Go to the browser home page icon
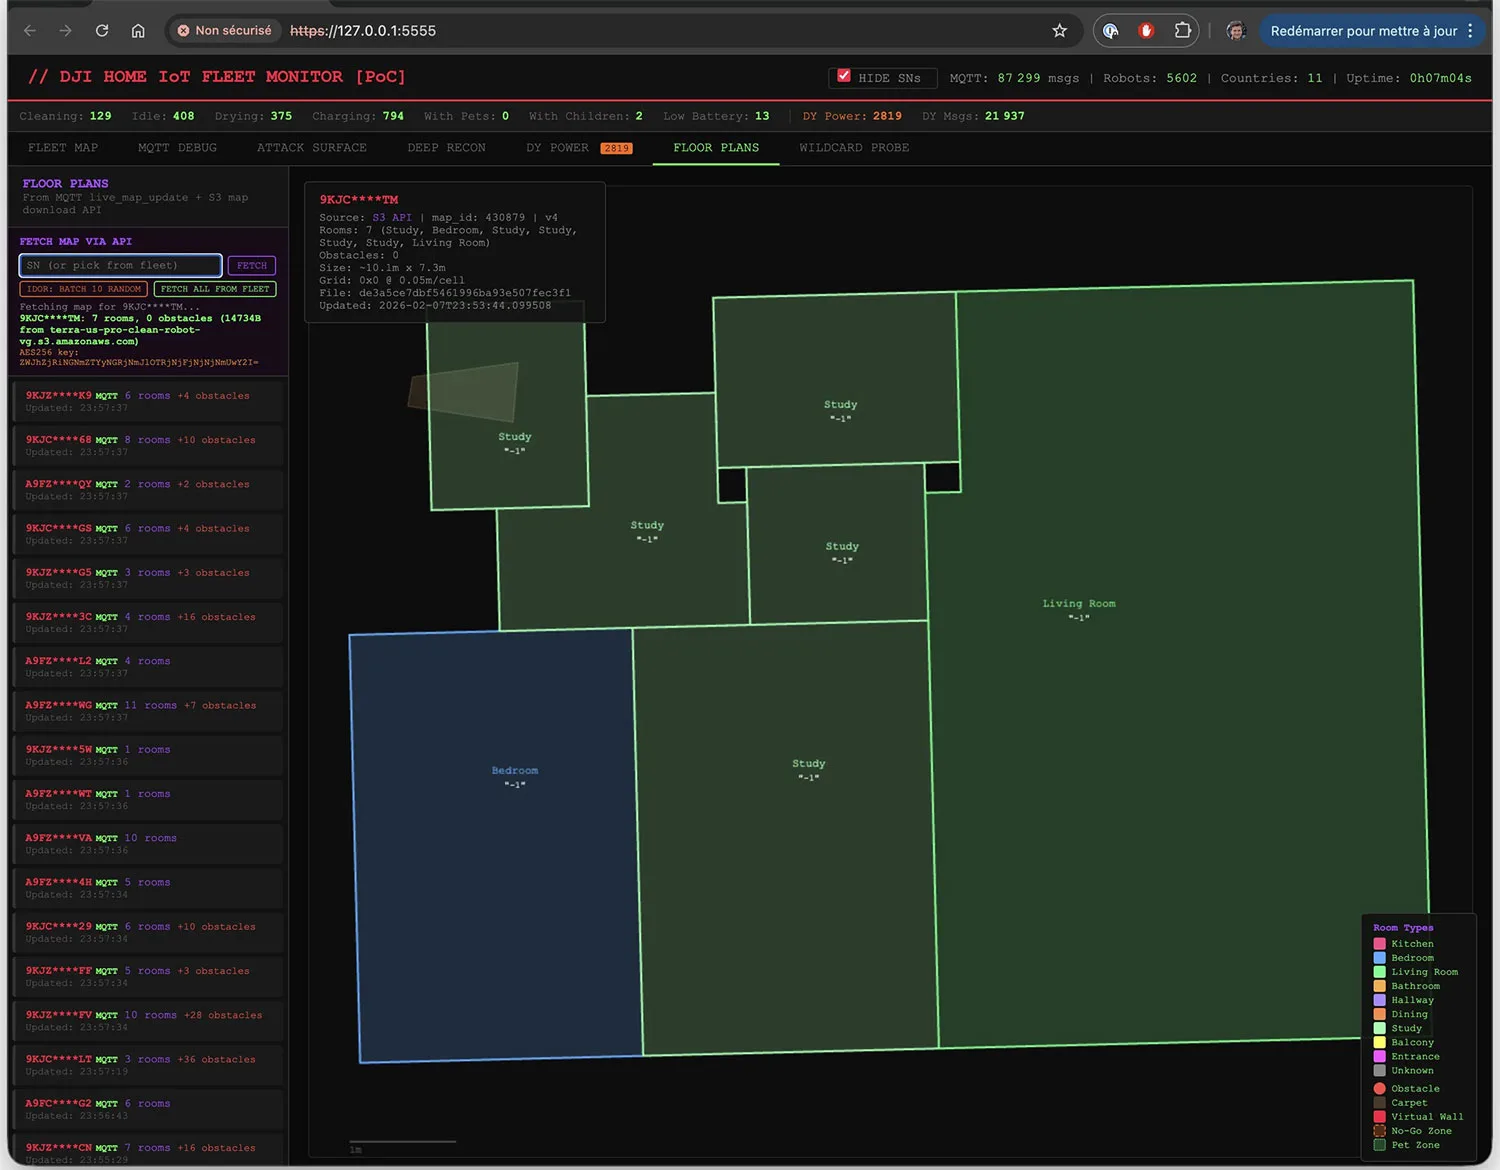1500x1170 pixels. [138, 31]
